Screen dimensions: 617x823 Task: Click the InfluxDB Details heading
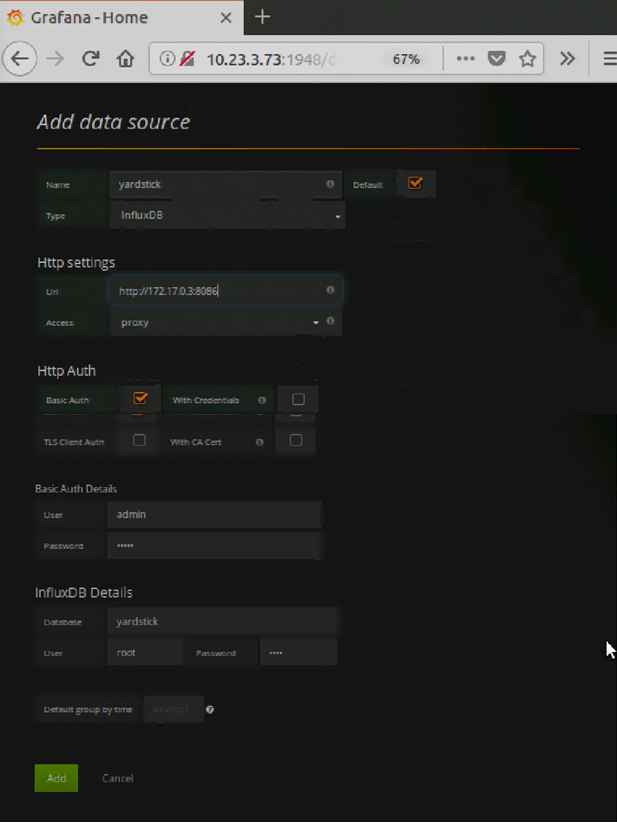click(x=83, y=593)
